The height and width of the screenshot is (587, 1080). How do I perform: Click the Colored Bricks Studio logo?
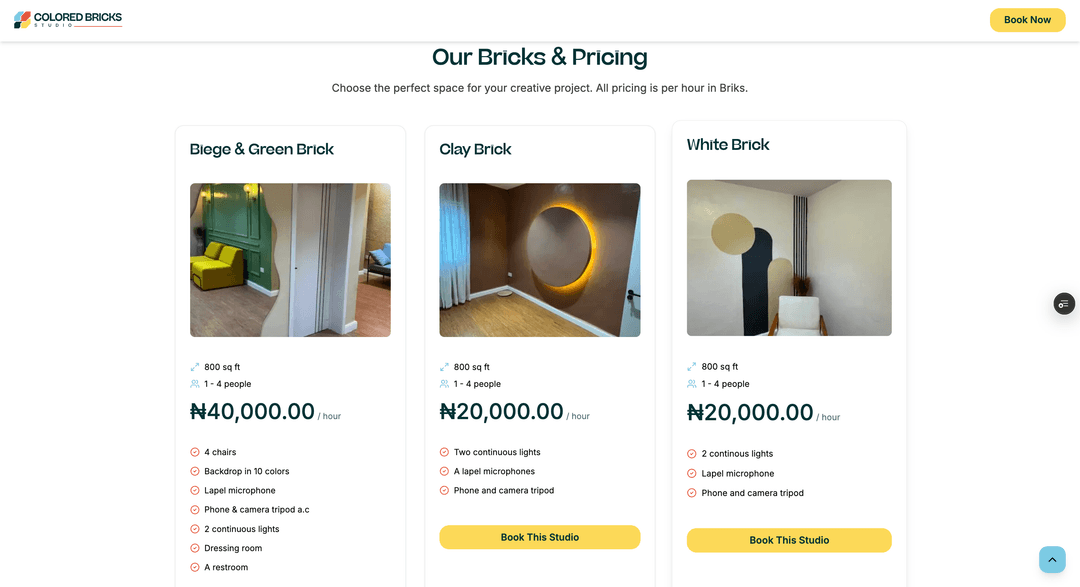point(68,19)
